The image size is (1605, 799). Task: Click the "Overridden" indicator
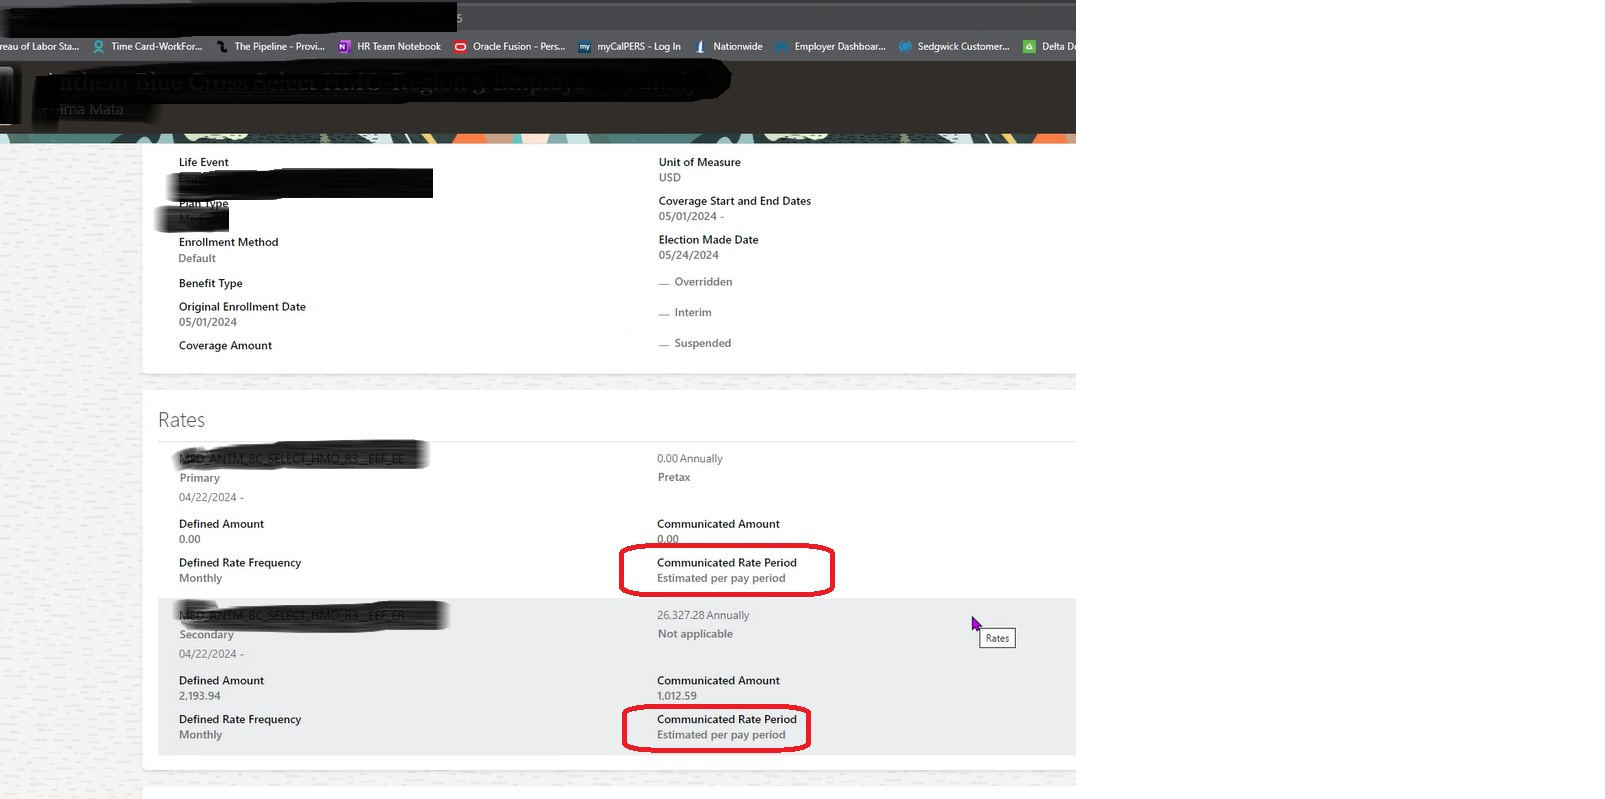[695, 282]
